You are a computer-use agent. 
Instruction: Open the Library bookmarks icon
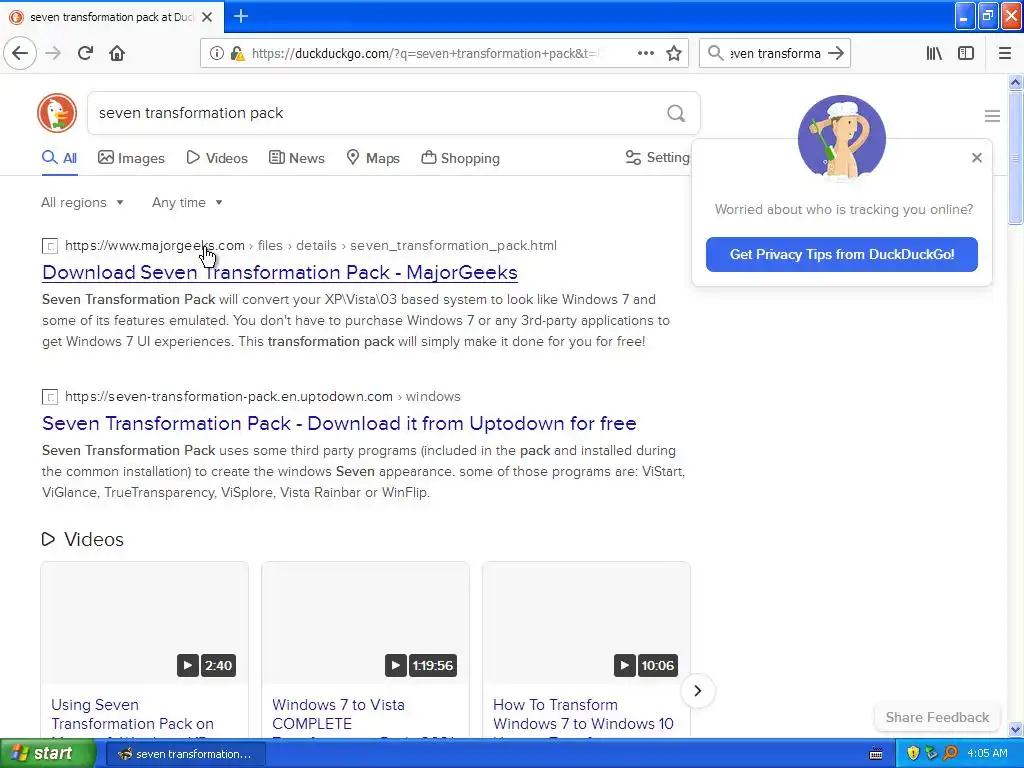point(934,53)
